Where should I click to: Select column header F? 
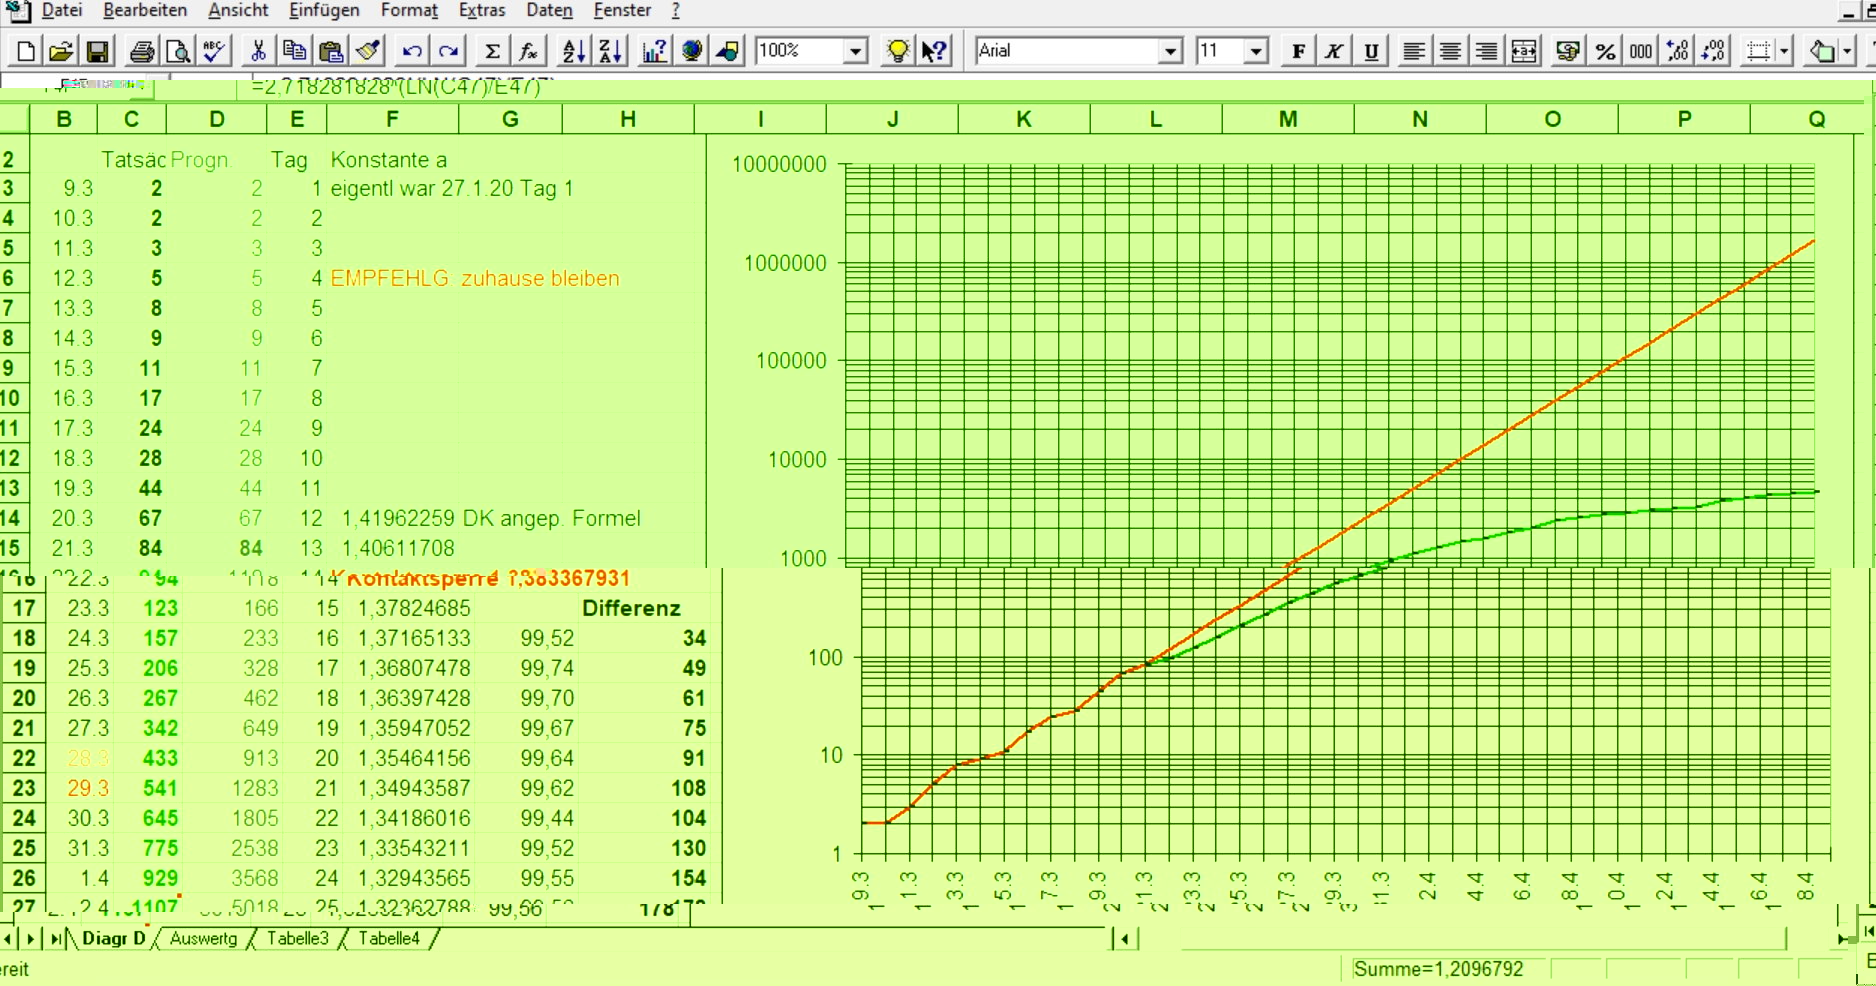point(392,119)
